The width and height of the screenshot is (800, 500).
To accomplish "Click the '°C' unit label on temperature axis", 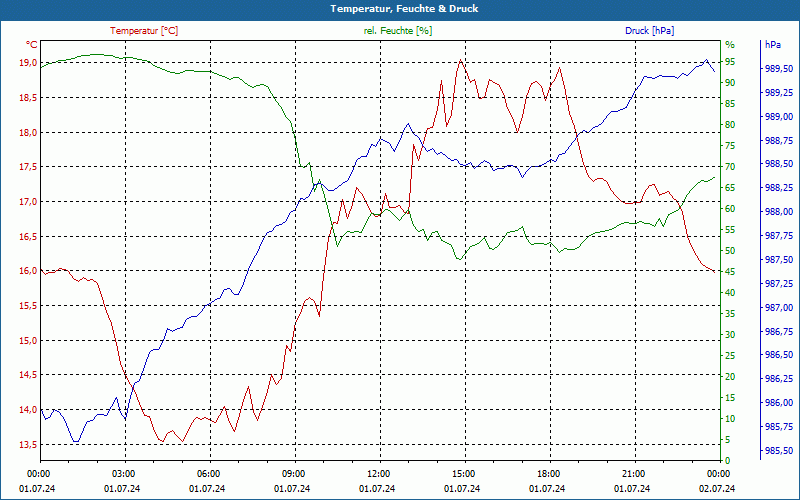I will 31,45.
